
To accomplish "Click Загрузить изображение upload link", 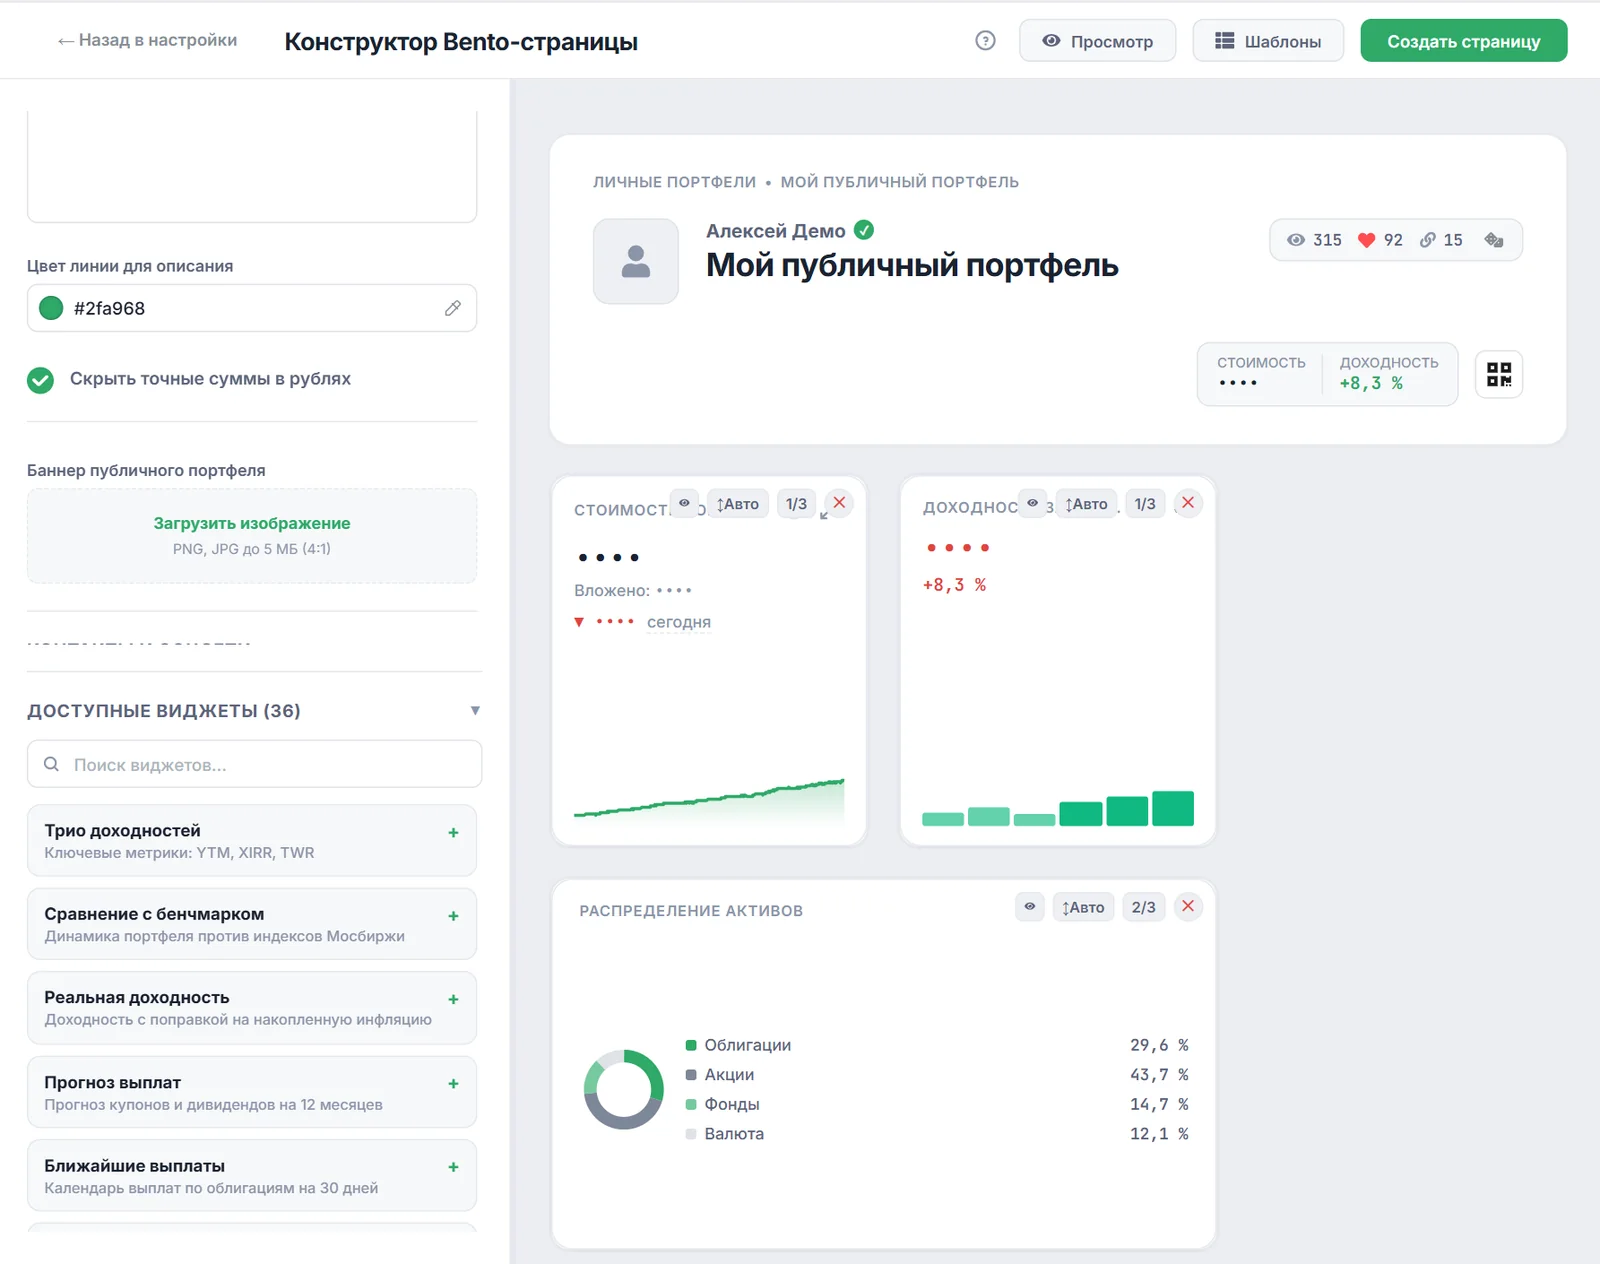I will click(252, 523).
